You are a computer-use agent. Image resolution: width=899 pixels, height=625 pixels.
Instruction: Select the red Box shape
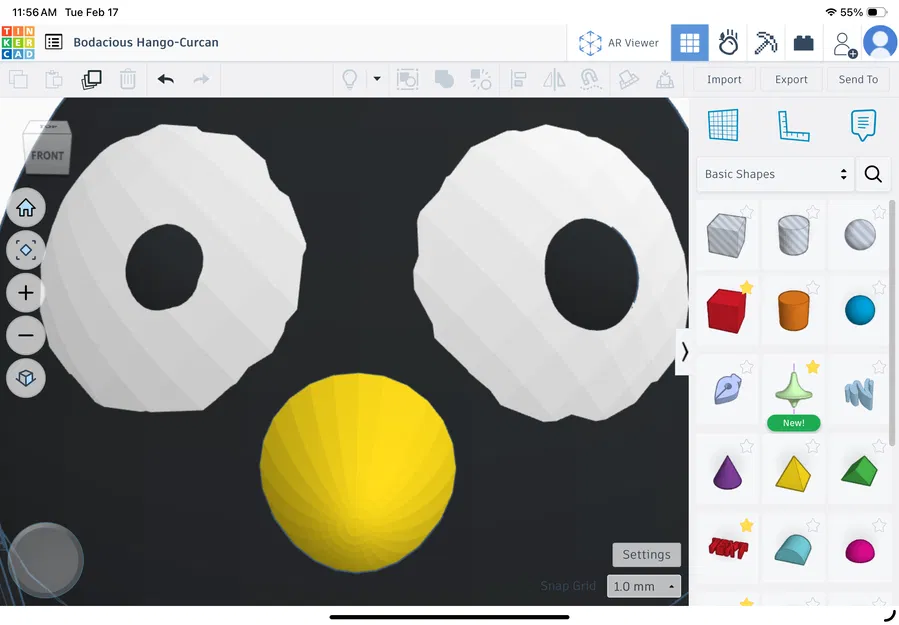[x=726, y=311]
